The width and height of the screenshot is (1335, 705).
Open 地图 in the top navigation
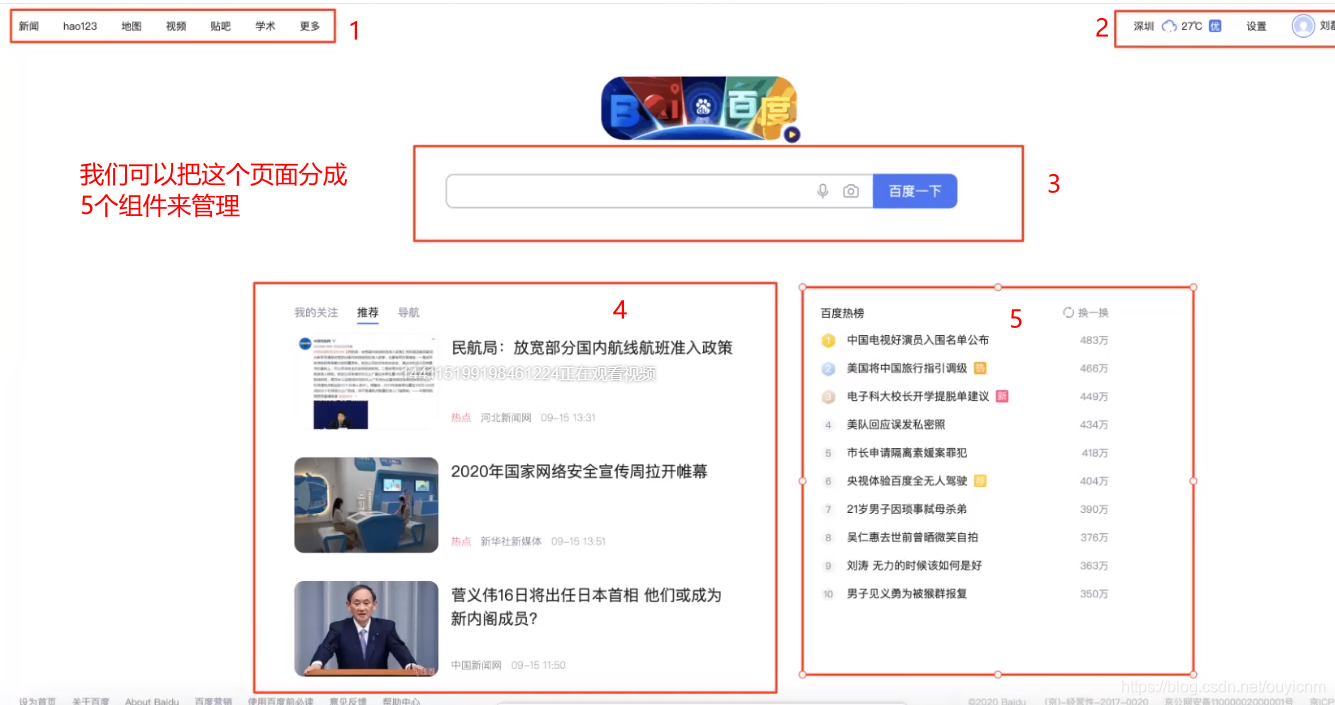pyautogui.click(x=131, y=26)
